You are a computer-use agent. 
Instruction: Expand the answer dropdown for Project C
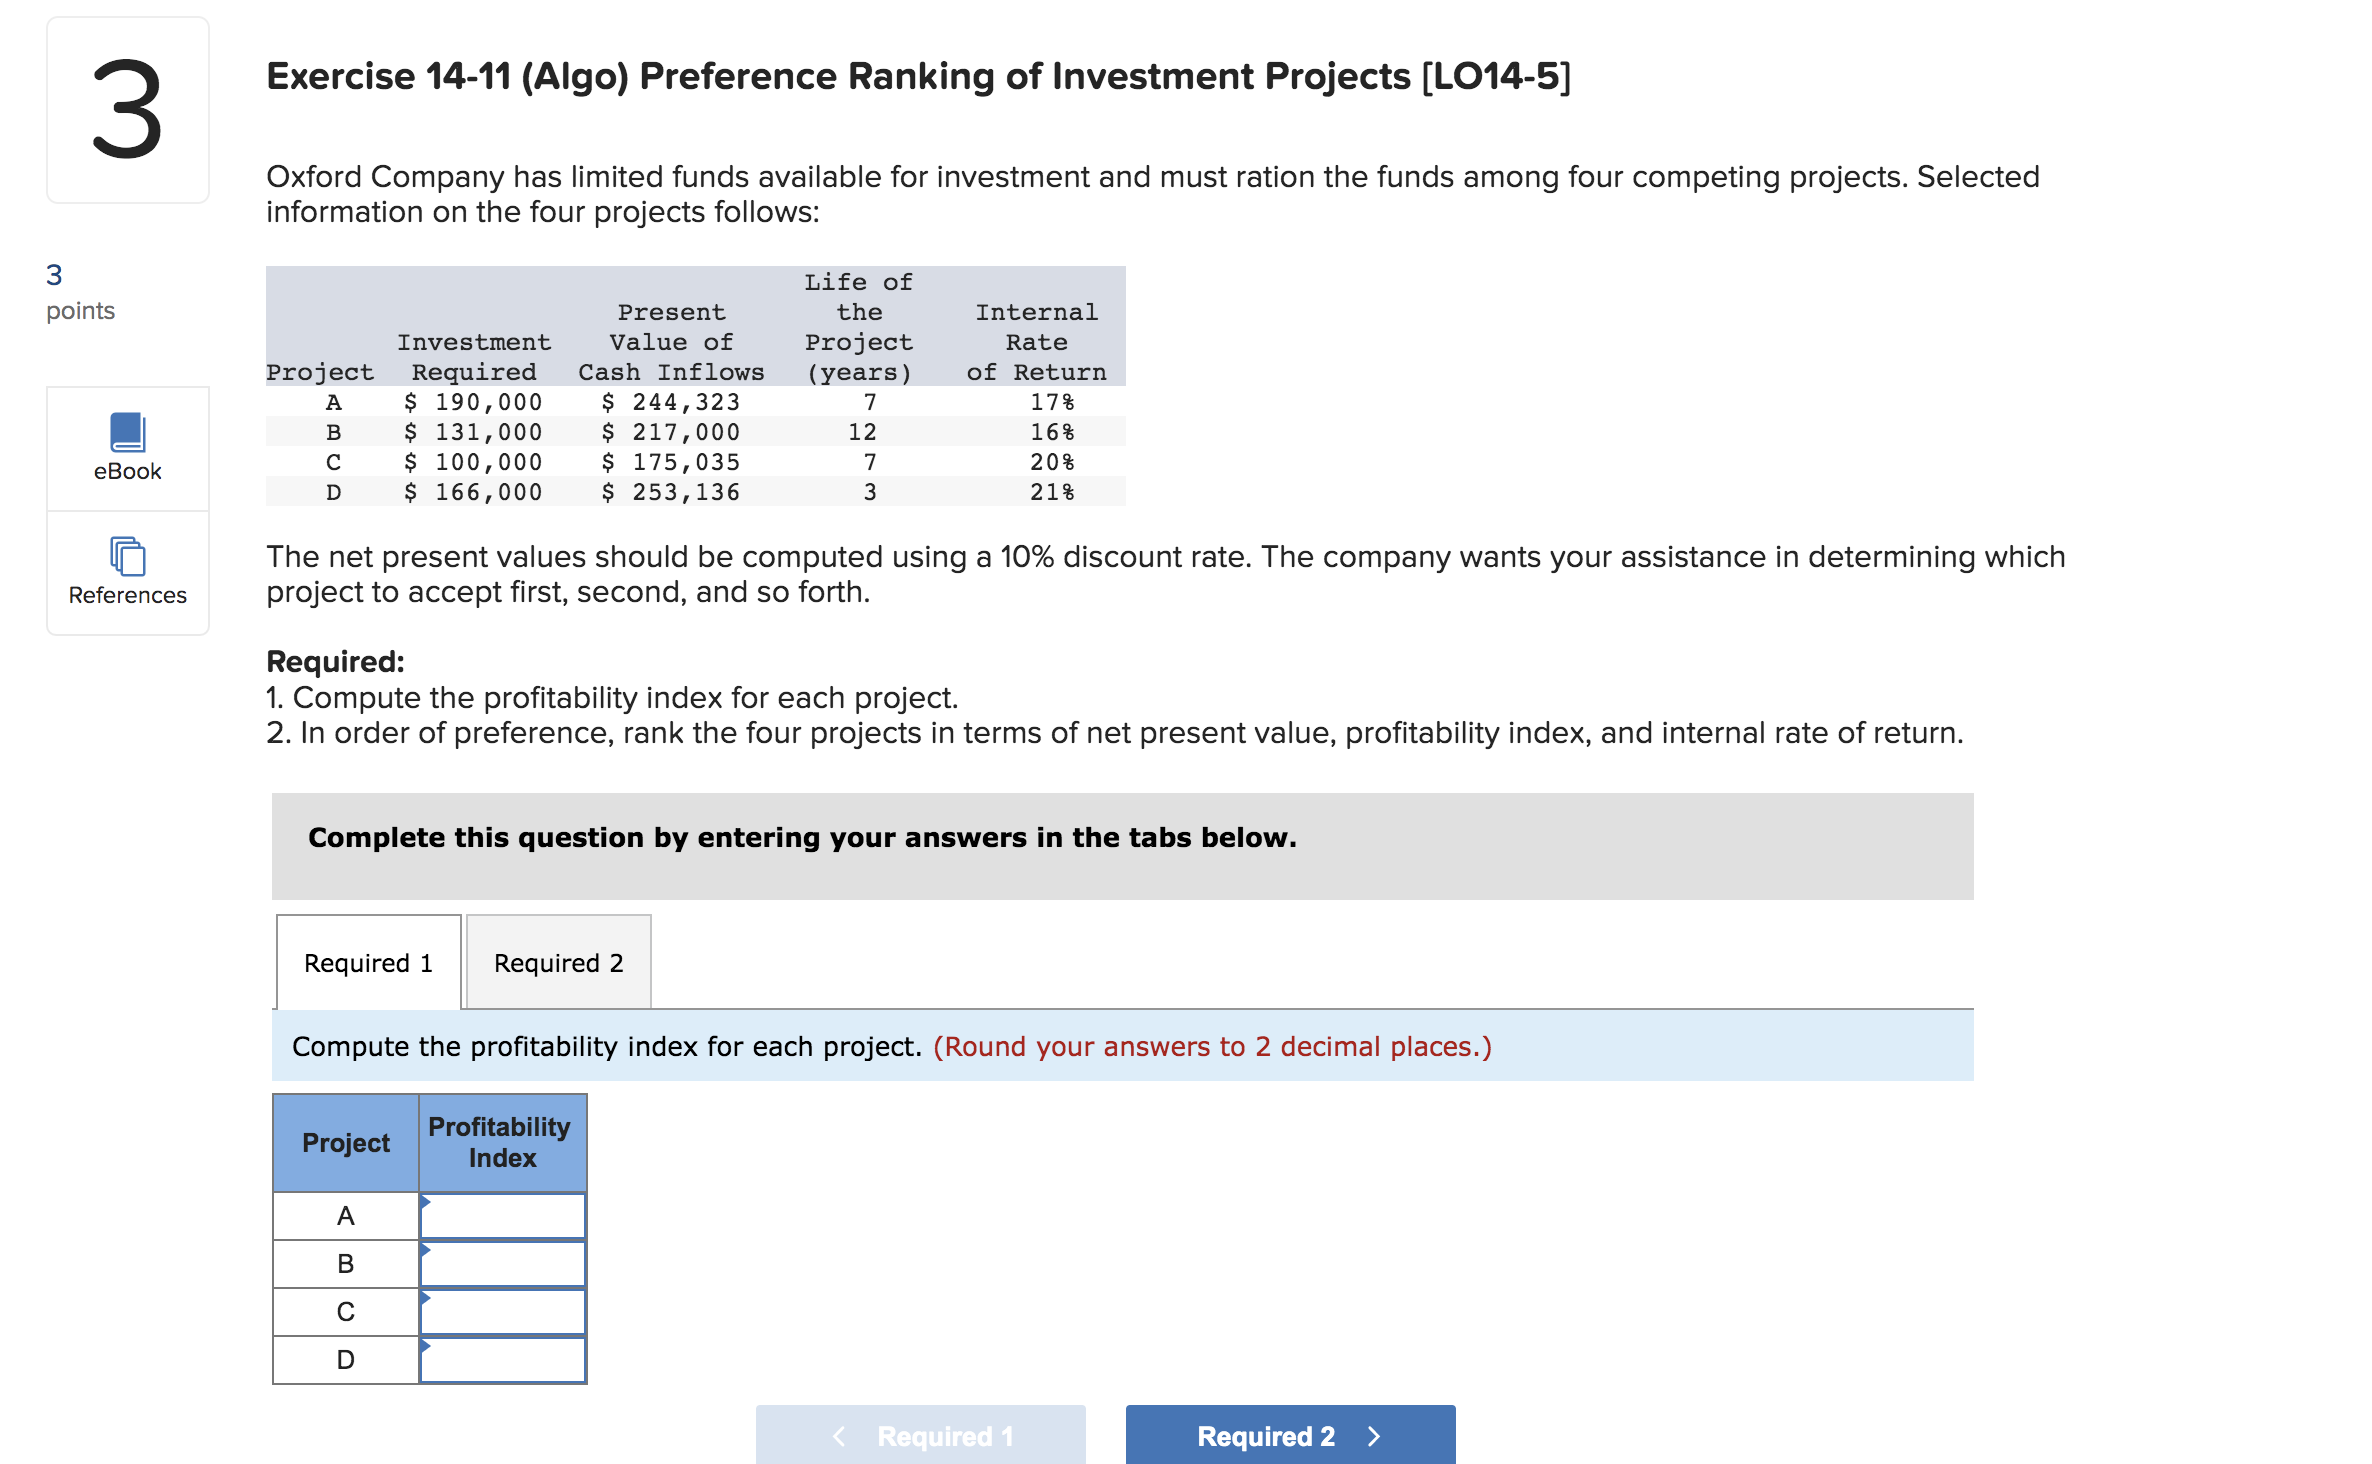point(426,1298)
